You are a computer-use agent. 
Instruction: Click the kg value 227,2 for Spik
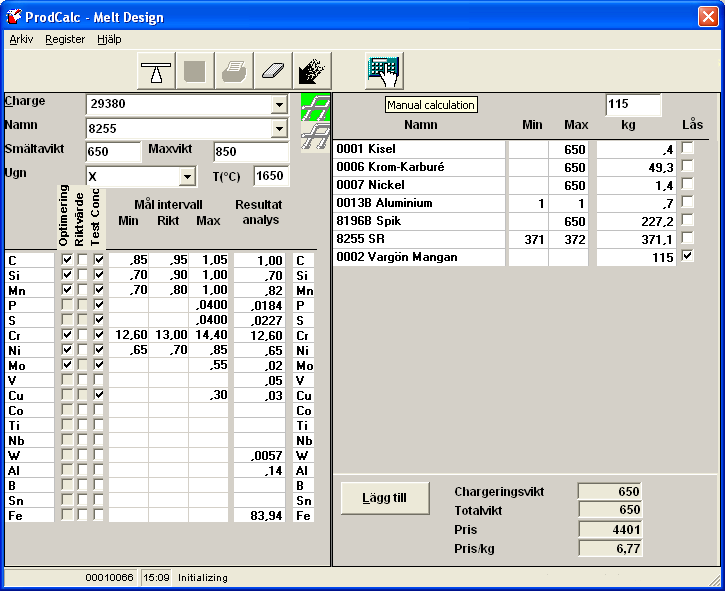click(x=636, y=222)
